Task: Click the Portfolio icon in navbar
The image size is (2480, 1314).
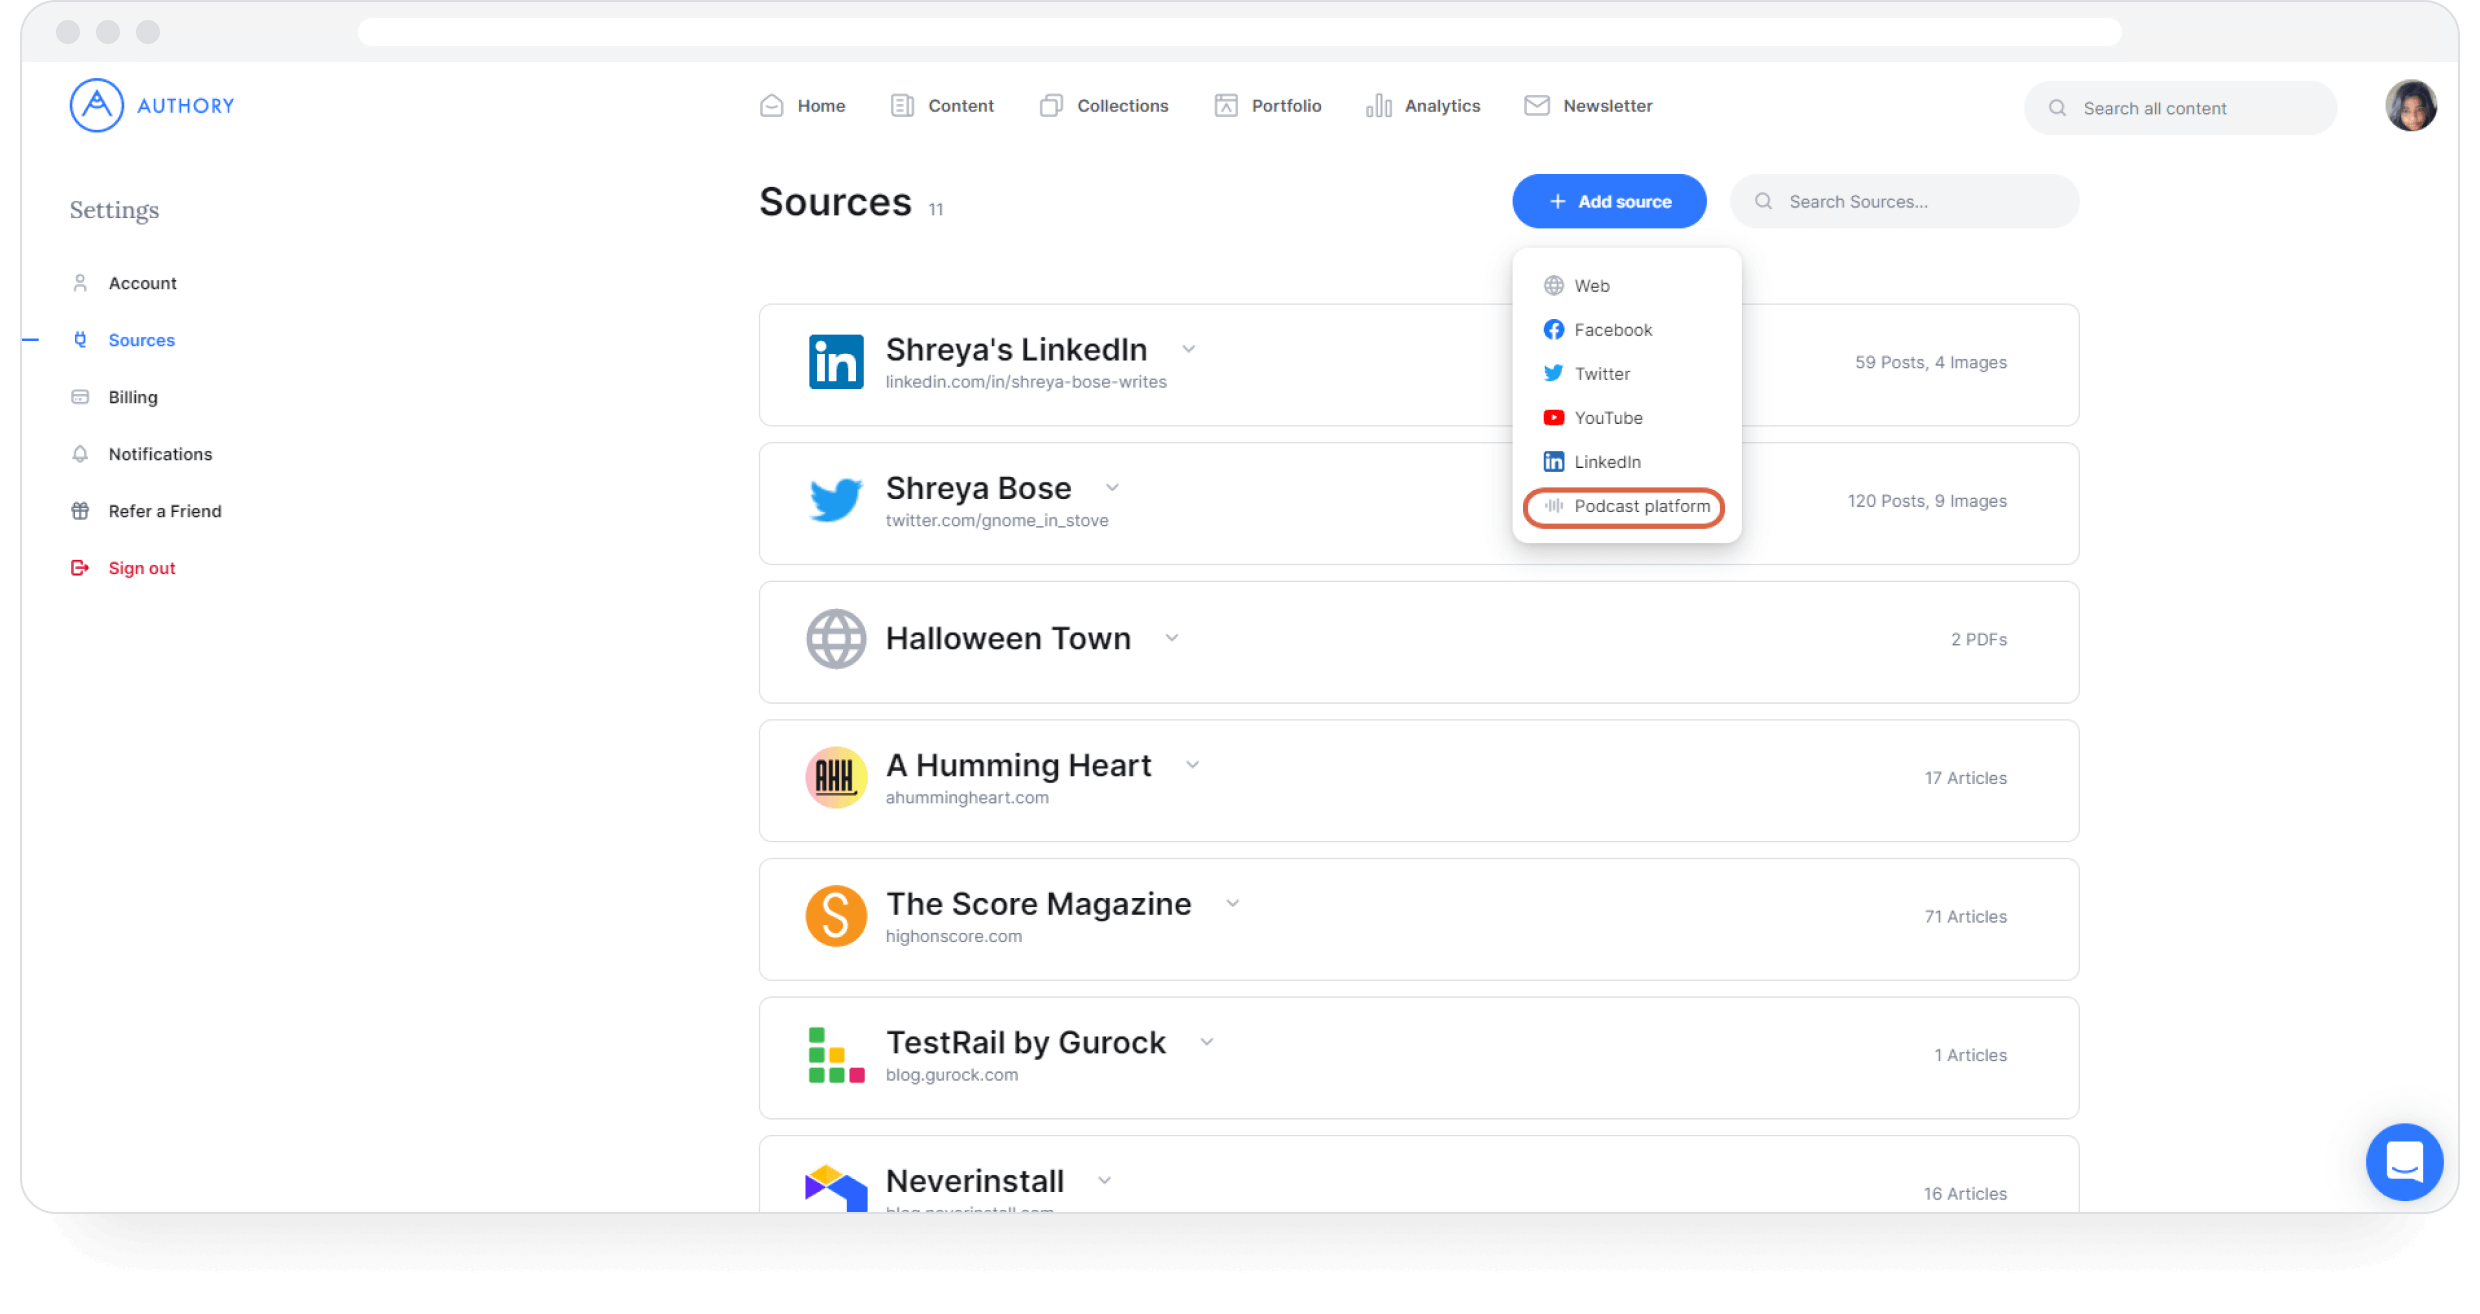Action: click(x=1226, y=106)
